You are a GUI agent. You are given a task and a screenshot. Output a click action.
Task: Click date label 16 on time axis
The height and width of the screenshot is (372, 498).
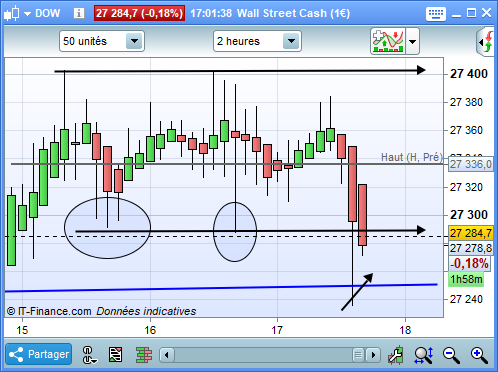(x=150, y=330)
